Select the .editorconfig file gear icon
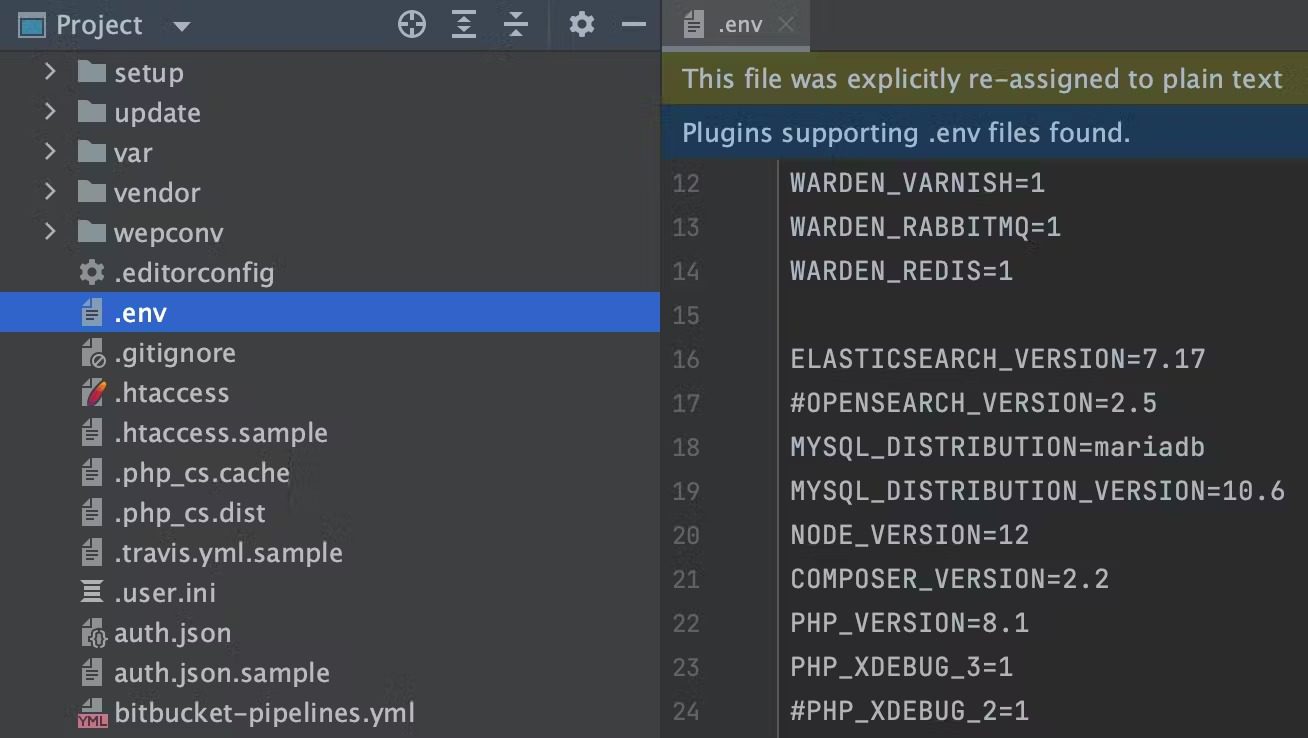 pyautogui.click(x=92, y=272)
